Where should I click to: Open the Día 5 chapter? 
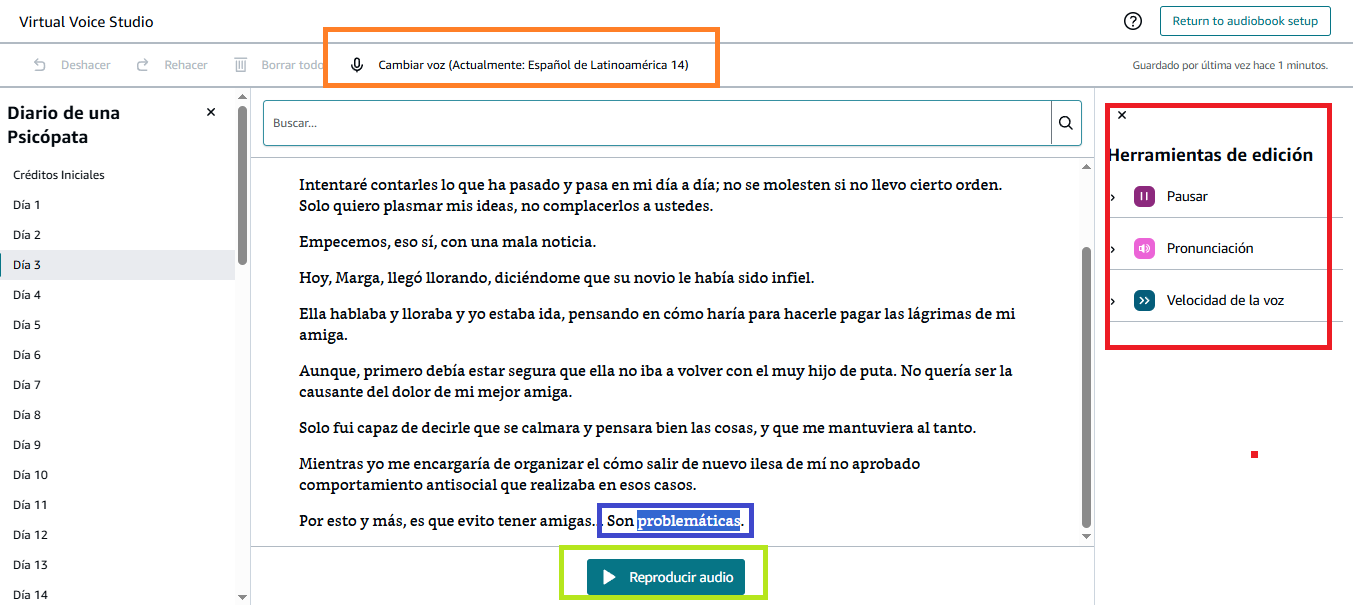pos(27,325)
